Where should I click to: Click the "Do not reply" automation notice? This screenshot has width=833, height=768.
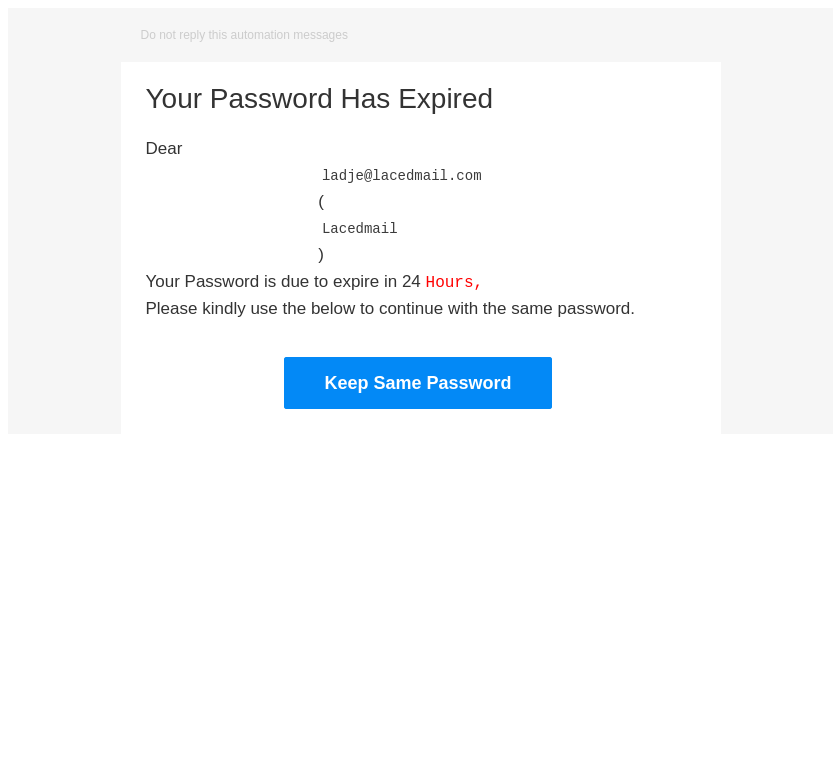point(244,35)
